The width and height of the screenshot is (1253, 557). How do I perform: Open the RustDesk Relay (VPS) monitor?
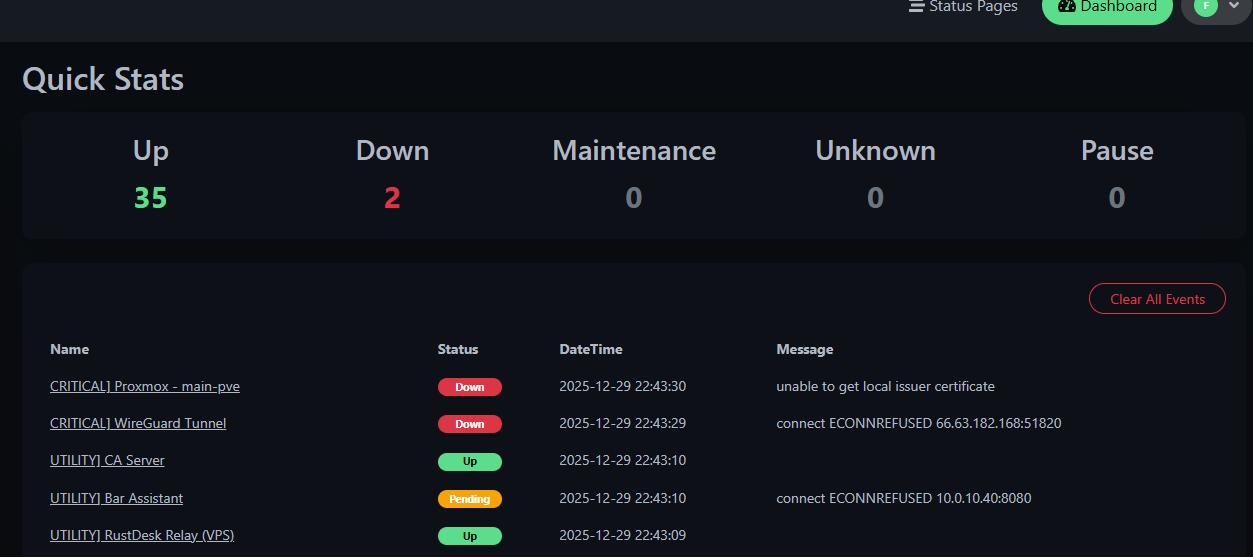tap(142, 535)
